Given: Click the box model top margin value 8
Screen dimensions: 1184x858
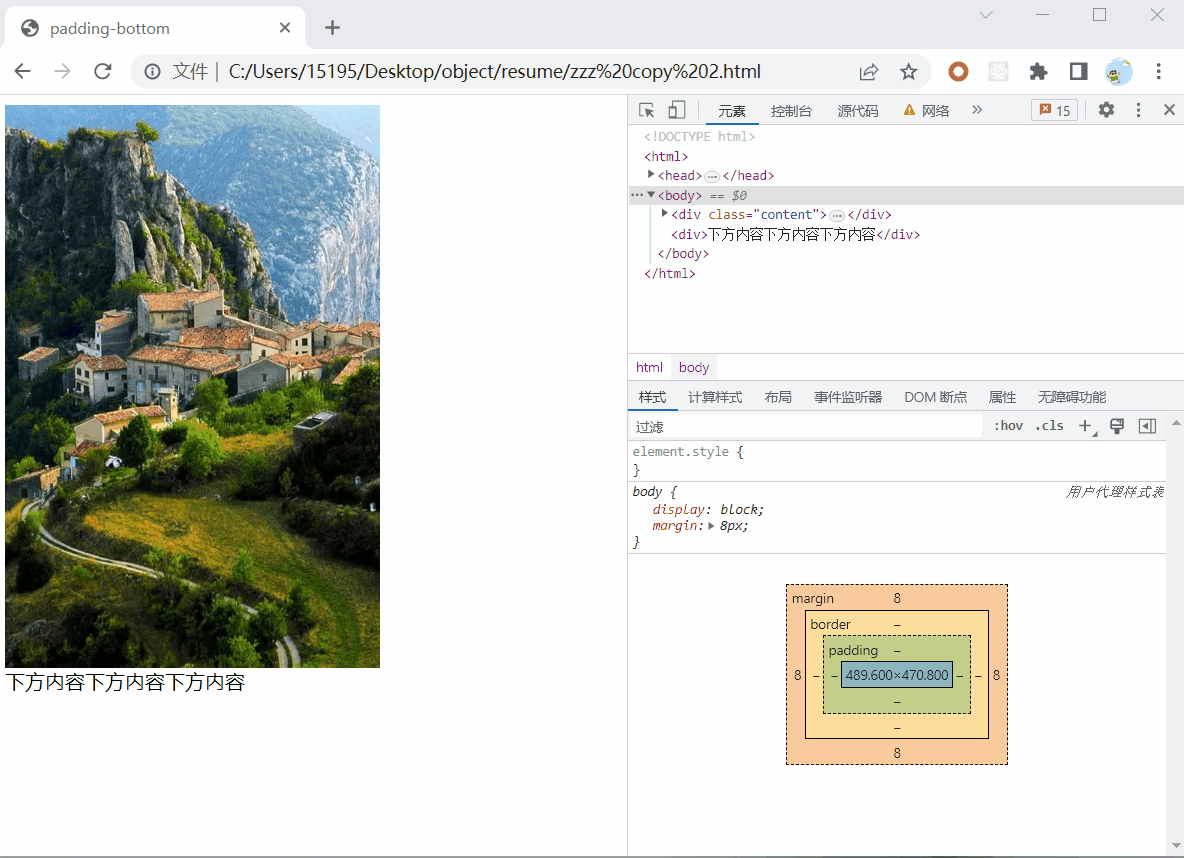Looking at the screenshot, I should 897,598.
